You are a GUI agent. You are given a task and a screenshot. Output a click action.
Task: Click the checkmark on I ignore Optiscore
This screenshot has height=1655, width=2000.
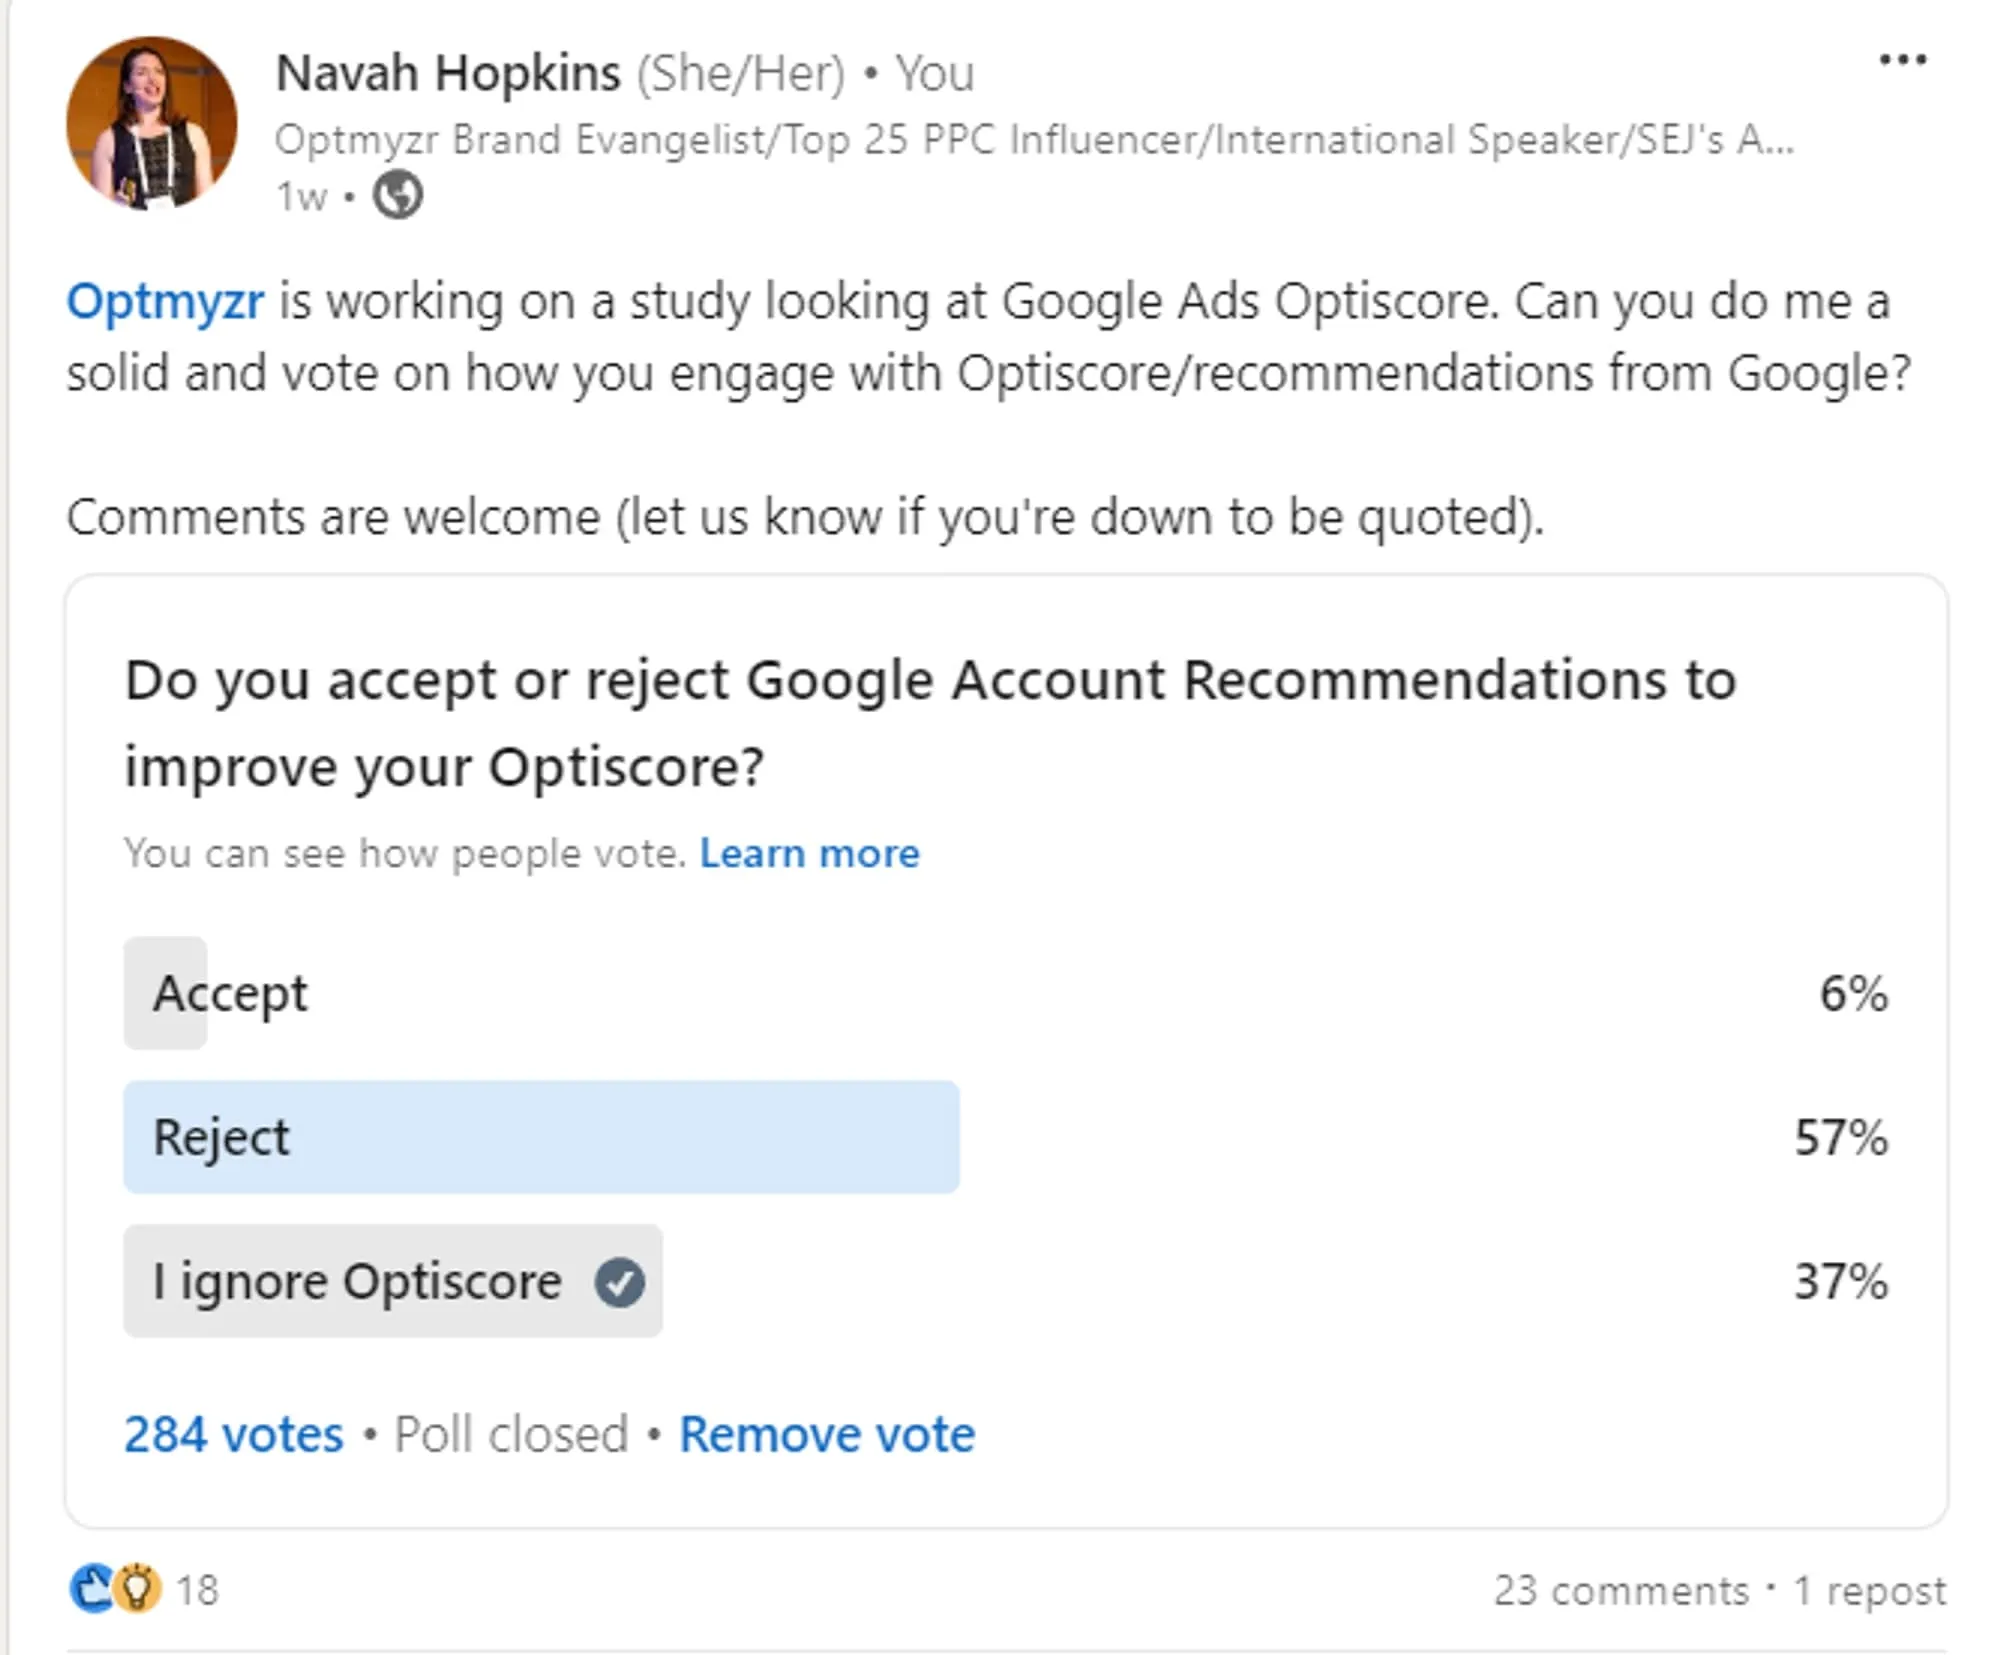tap(620, 1282)
